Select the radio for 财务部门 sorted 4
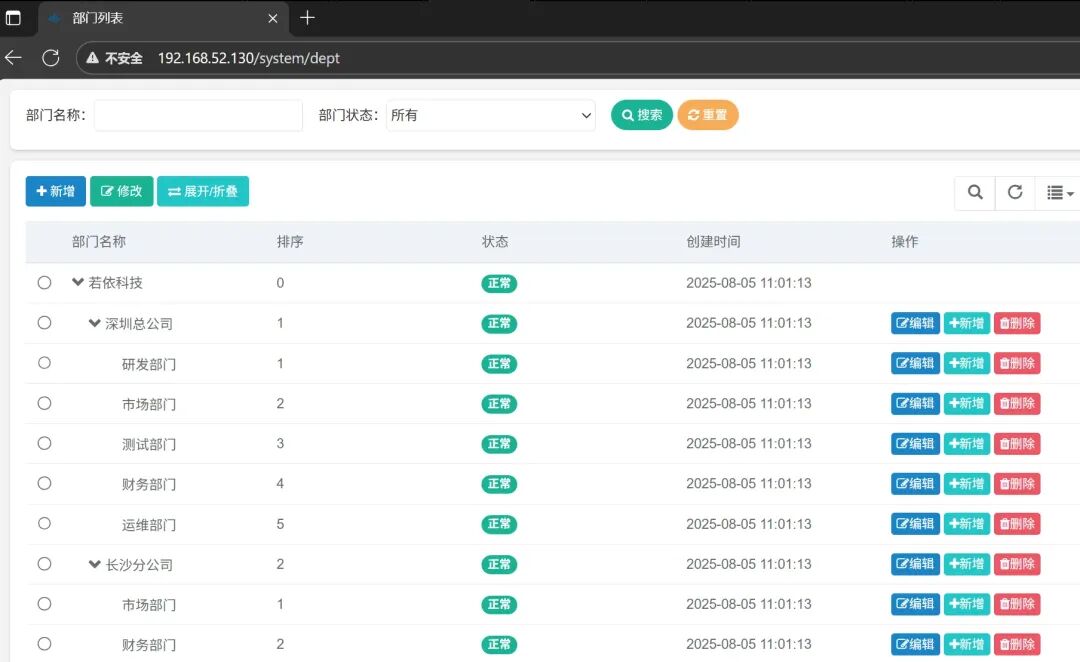 click(44, 483)
